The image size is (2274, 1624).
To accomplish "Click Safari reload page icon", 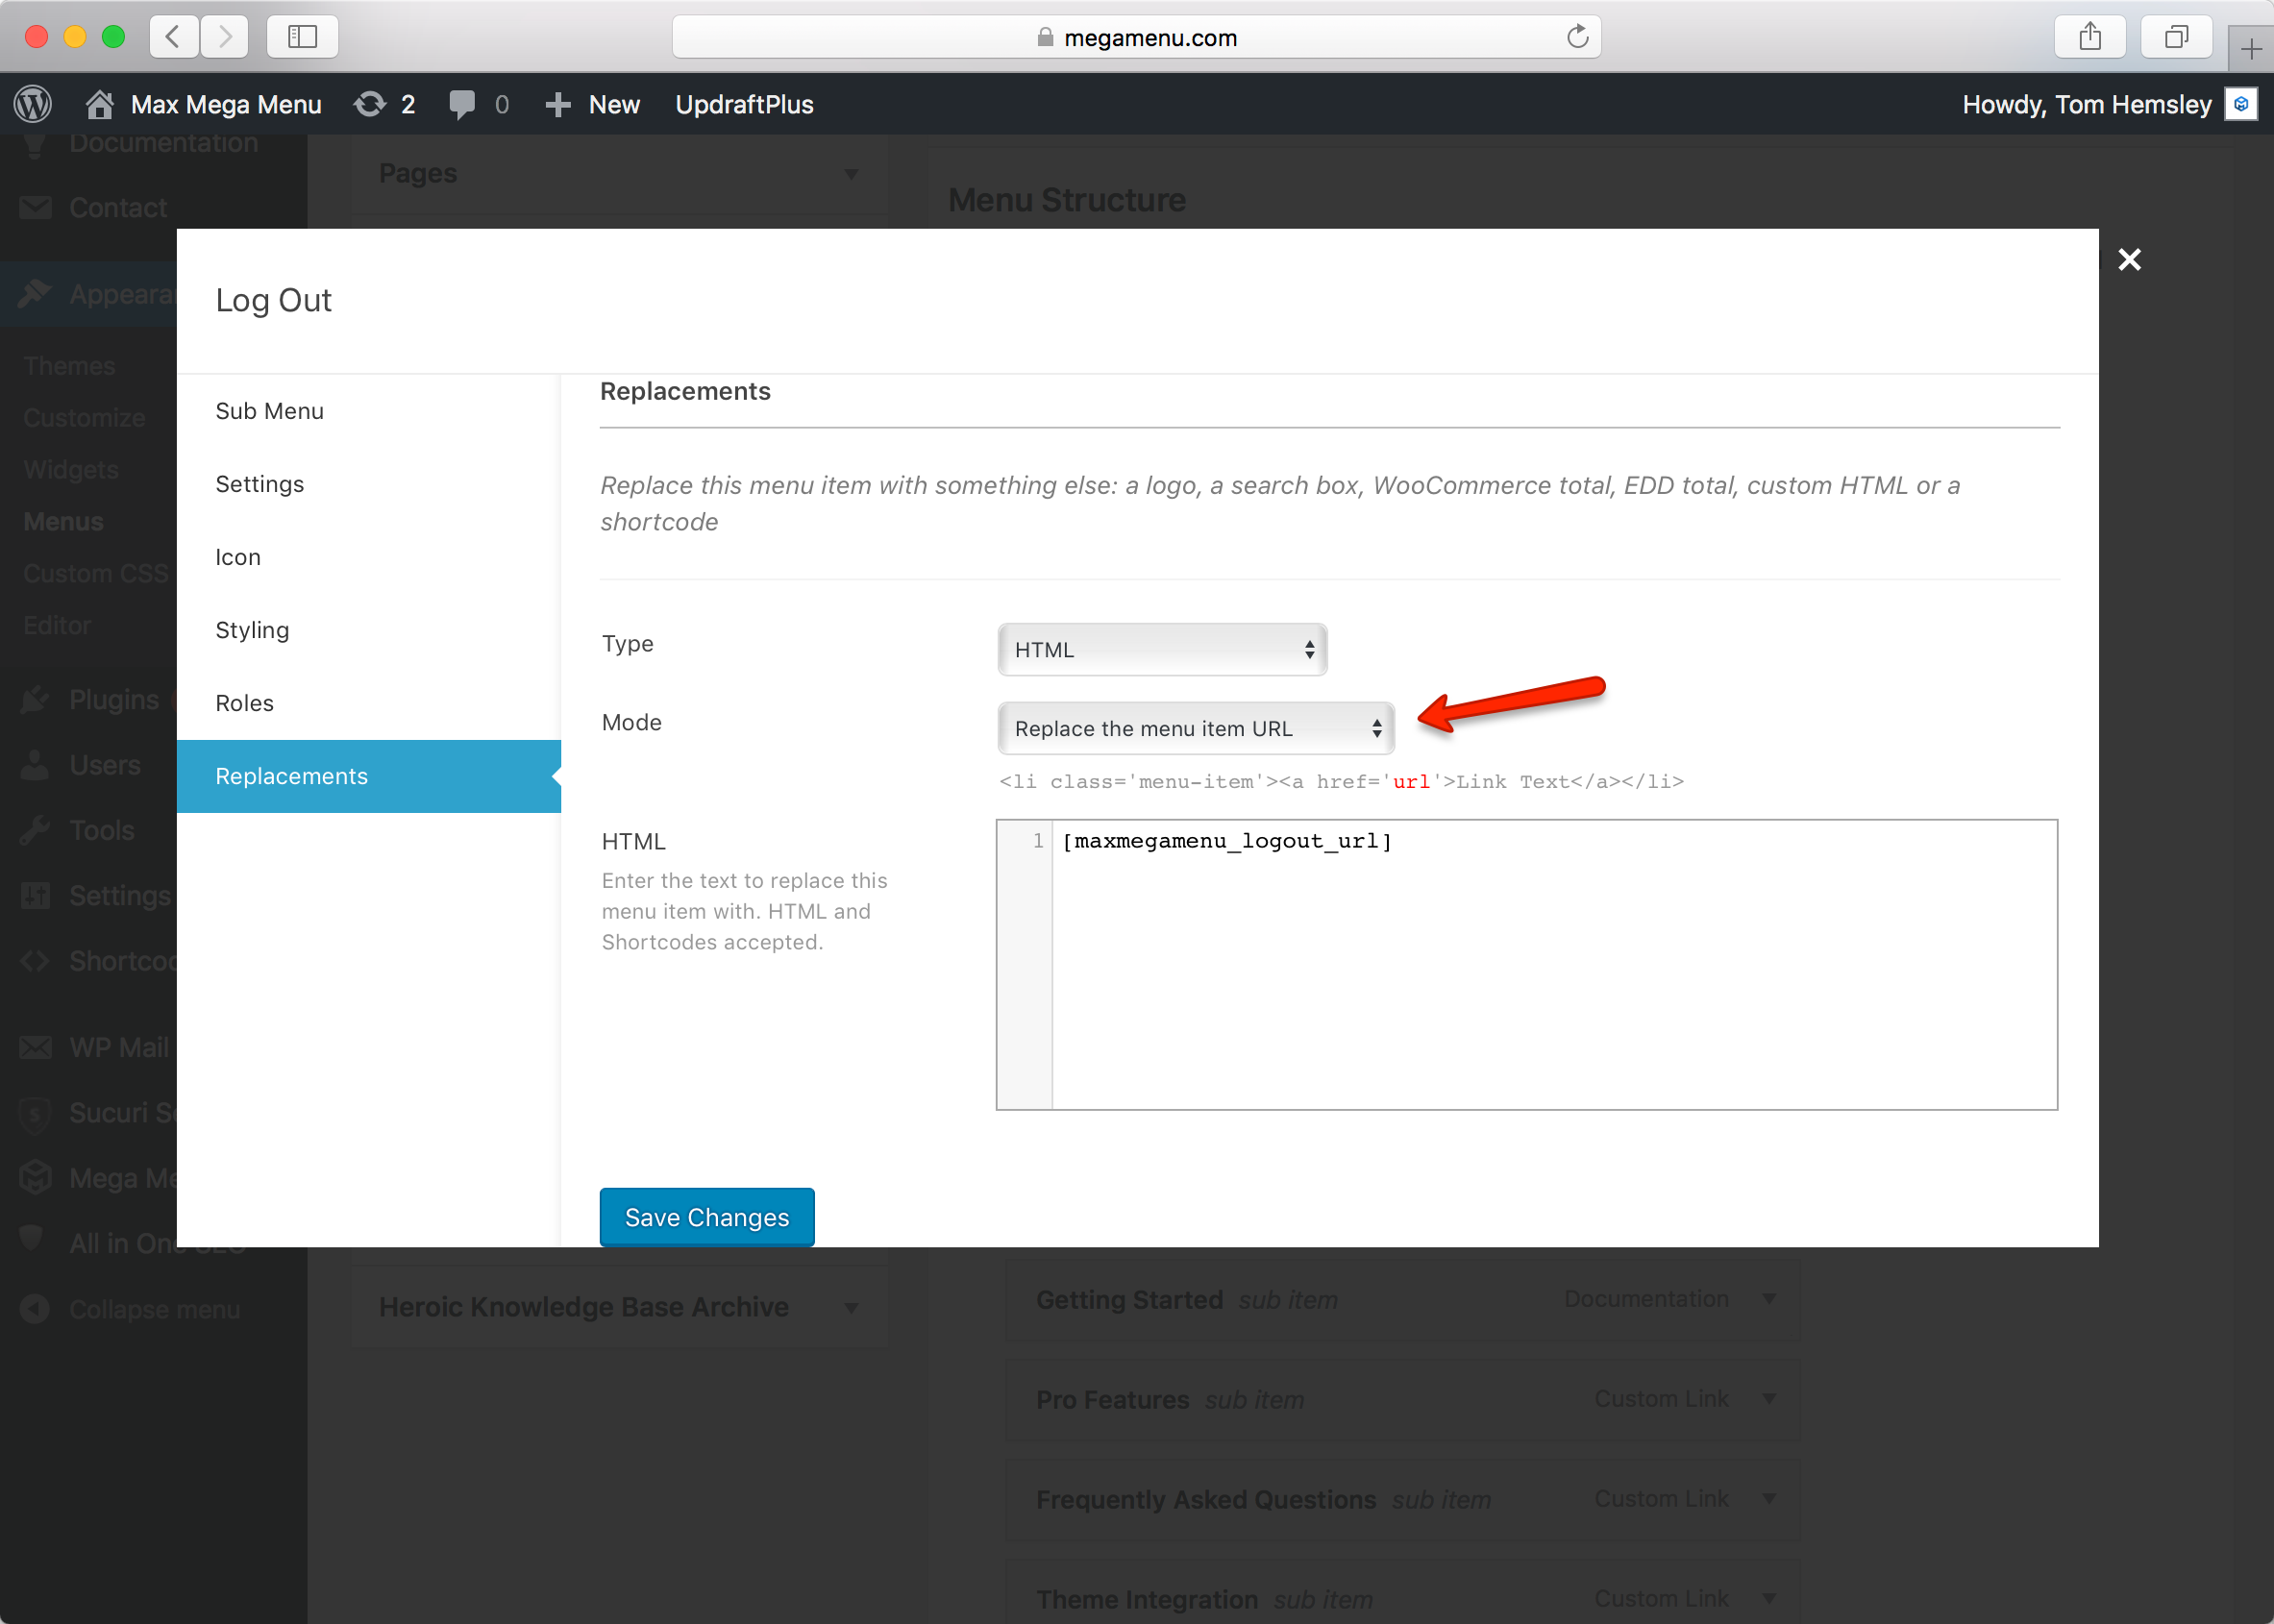I will 1577,37.
